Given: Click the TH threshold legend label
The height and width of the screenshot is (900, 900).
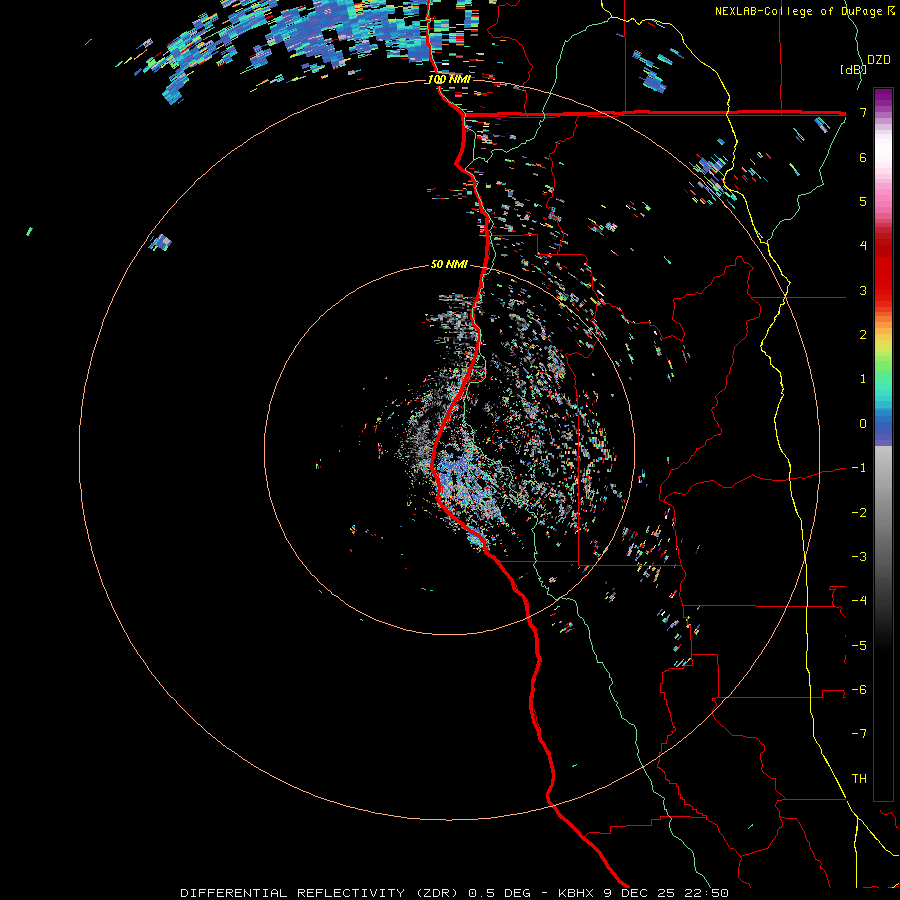Looking at the screenshot, I should pyautogui.click(x=859, y=779).
